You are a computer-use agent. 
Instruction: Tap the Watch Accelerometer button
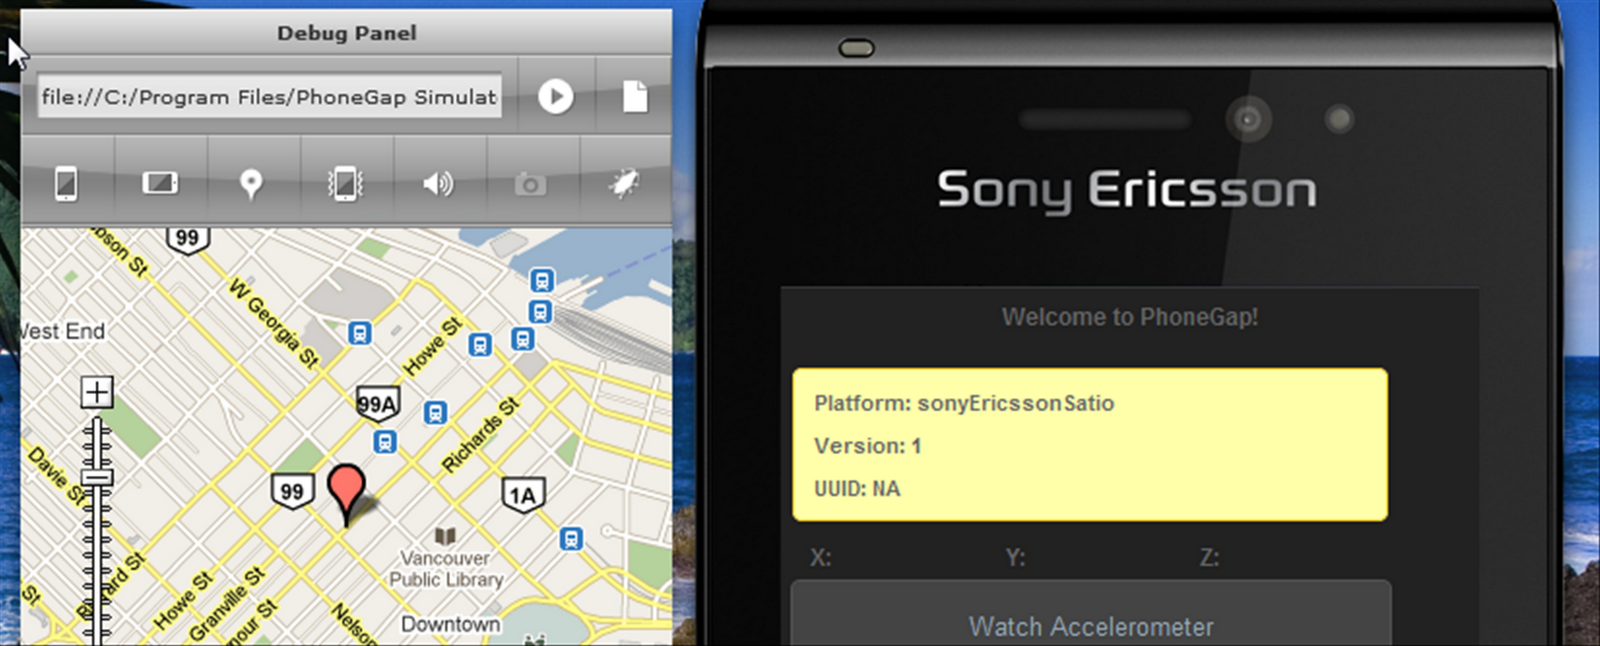[1091, 625]
